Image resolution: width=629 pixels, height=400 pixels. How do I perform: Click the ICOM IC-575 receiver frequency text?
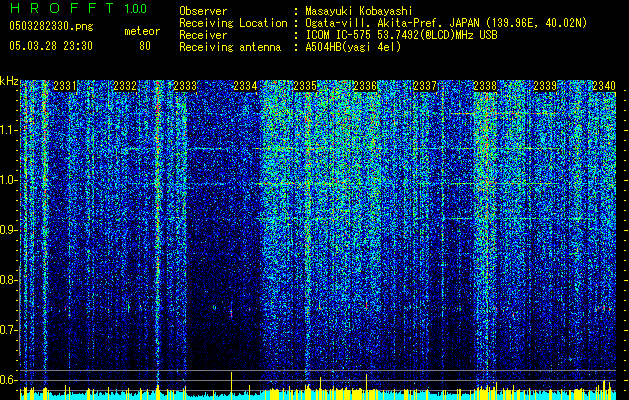tap(401, 35)
